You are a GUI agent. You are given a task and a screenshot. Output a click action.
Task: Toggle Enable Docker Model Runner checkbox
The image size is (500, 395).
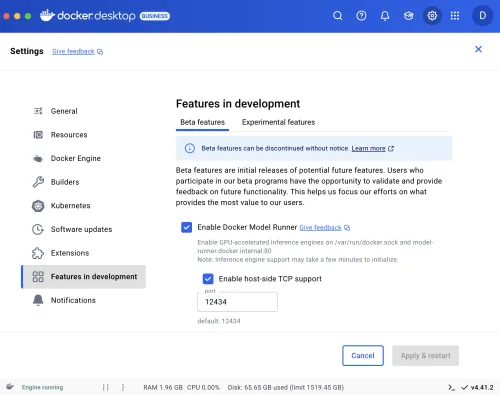tap(187, 227)
